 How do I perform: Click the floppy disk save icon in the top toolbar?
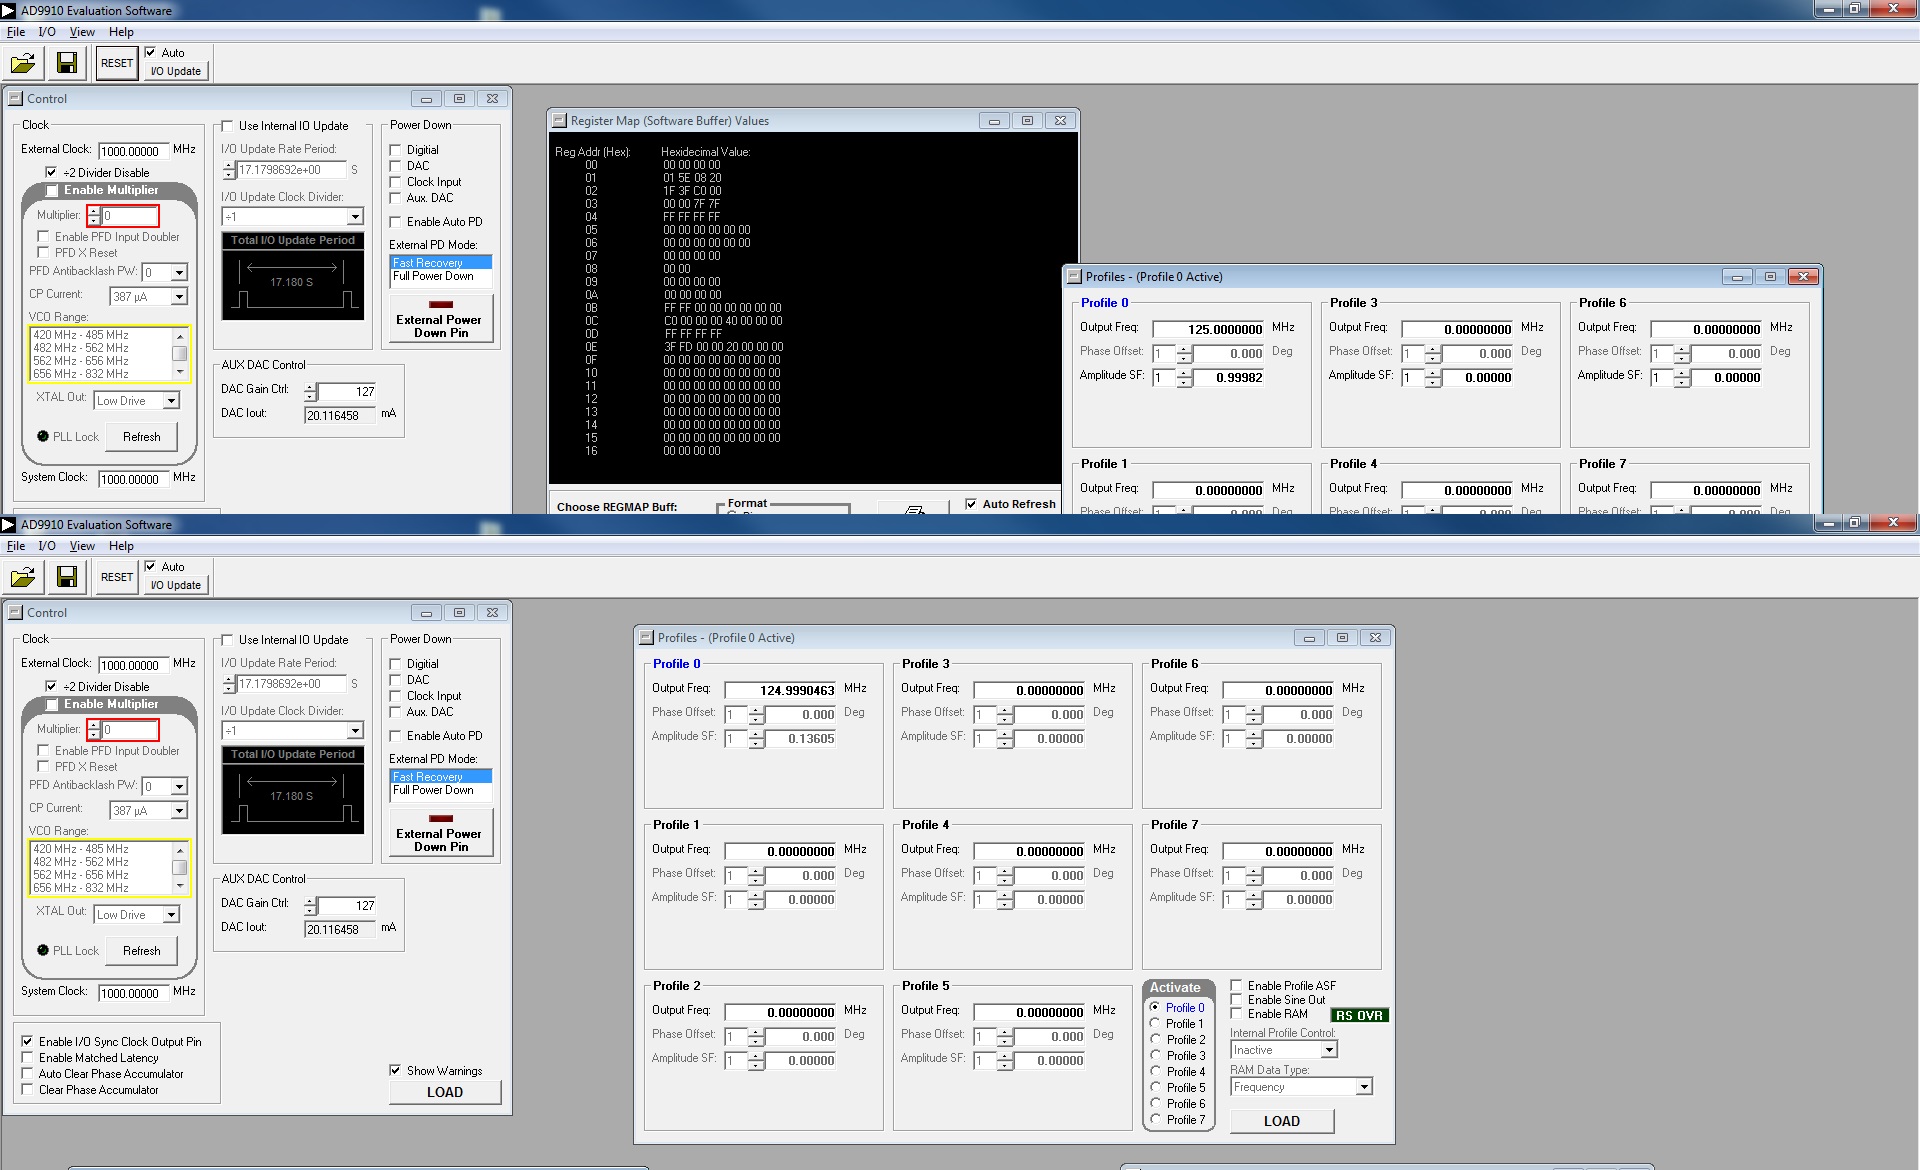67,64
